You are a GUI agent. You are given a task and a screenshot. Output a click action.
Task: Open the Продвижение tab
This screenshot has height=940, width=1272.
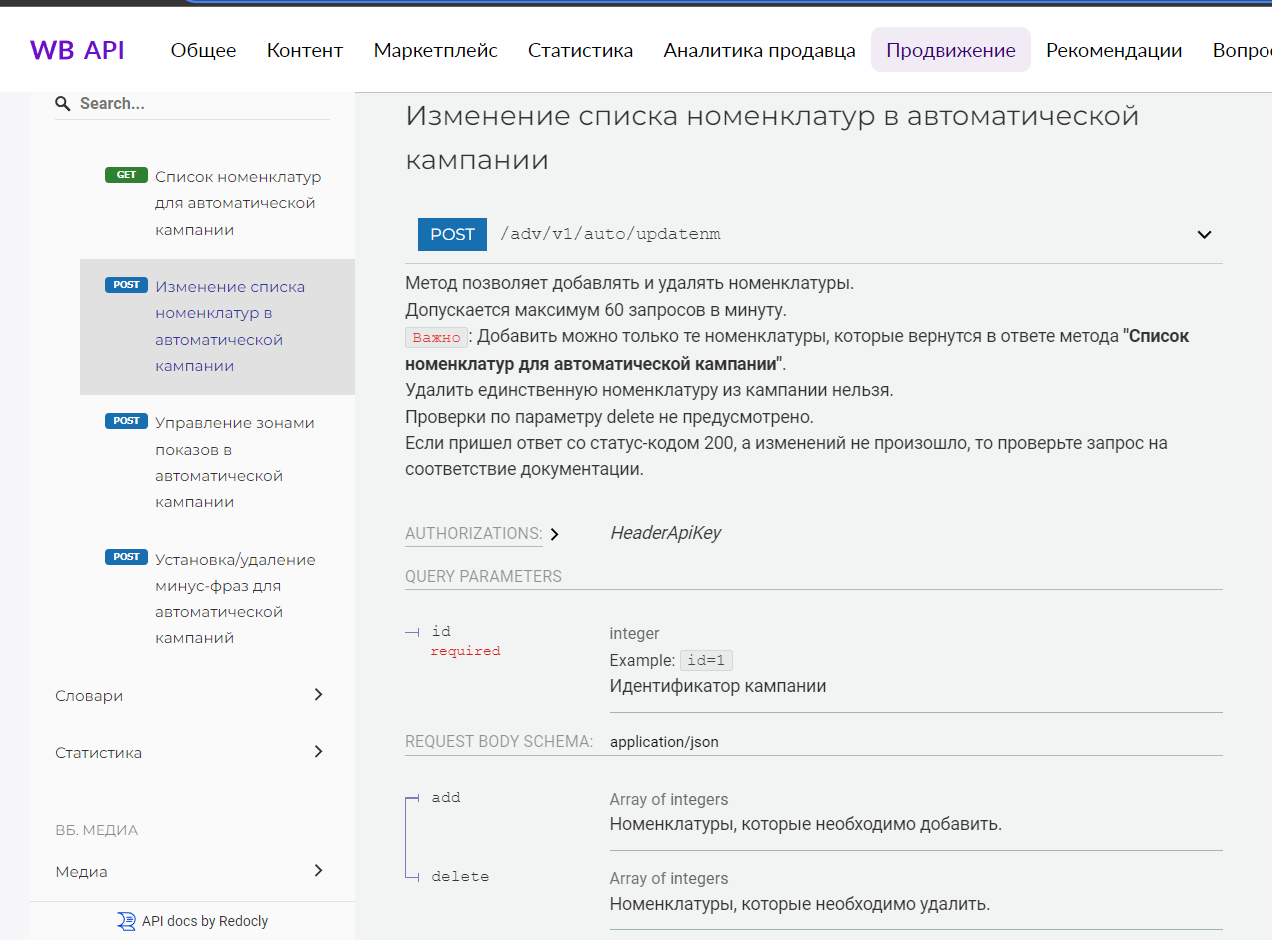tap(950, 50)
